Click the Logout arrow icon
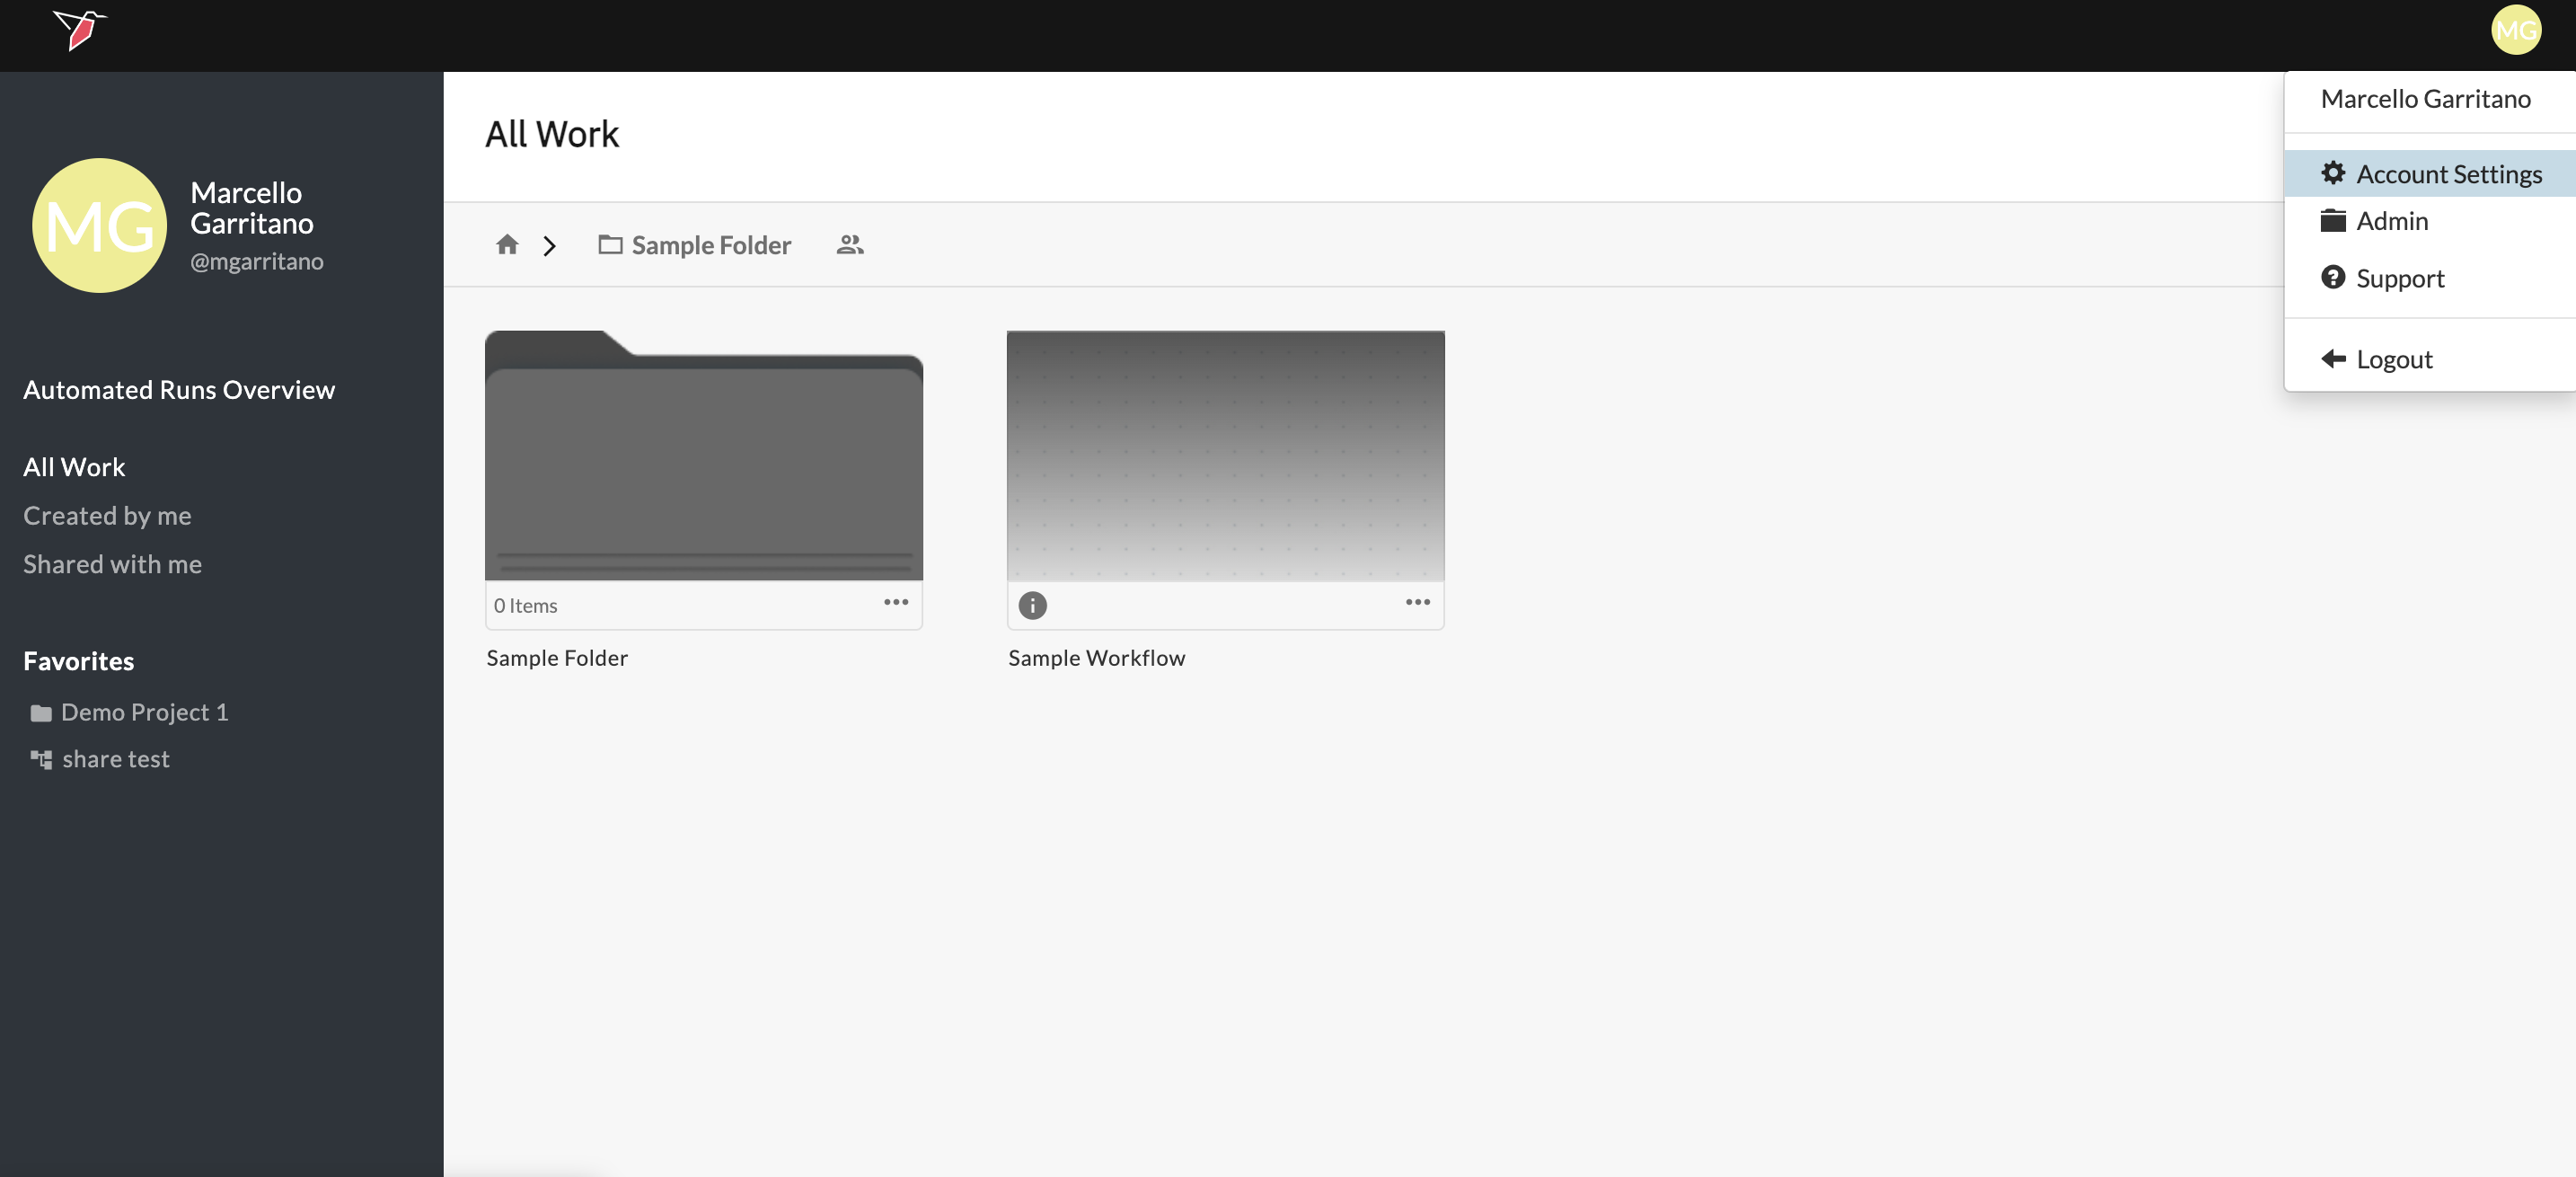The image size is (2576, 1177). (x=2332, y=359)
